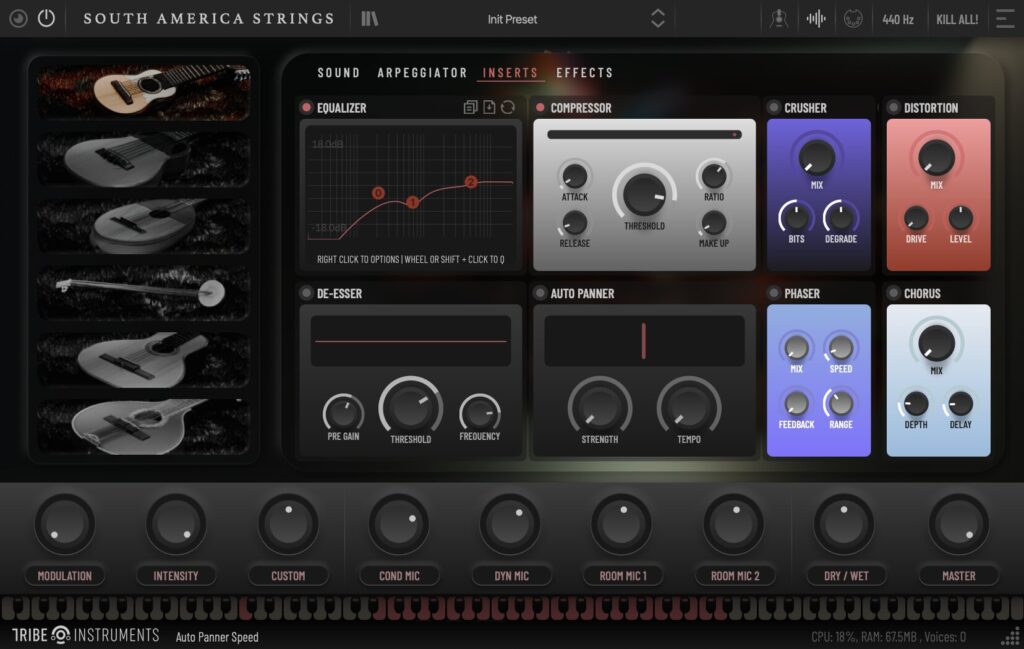Click the Auto Panner Speed status text
The height and width of the screenshot is (649, 1024).
click(217, 637)
